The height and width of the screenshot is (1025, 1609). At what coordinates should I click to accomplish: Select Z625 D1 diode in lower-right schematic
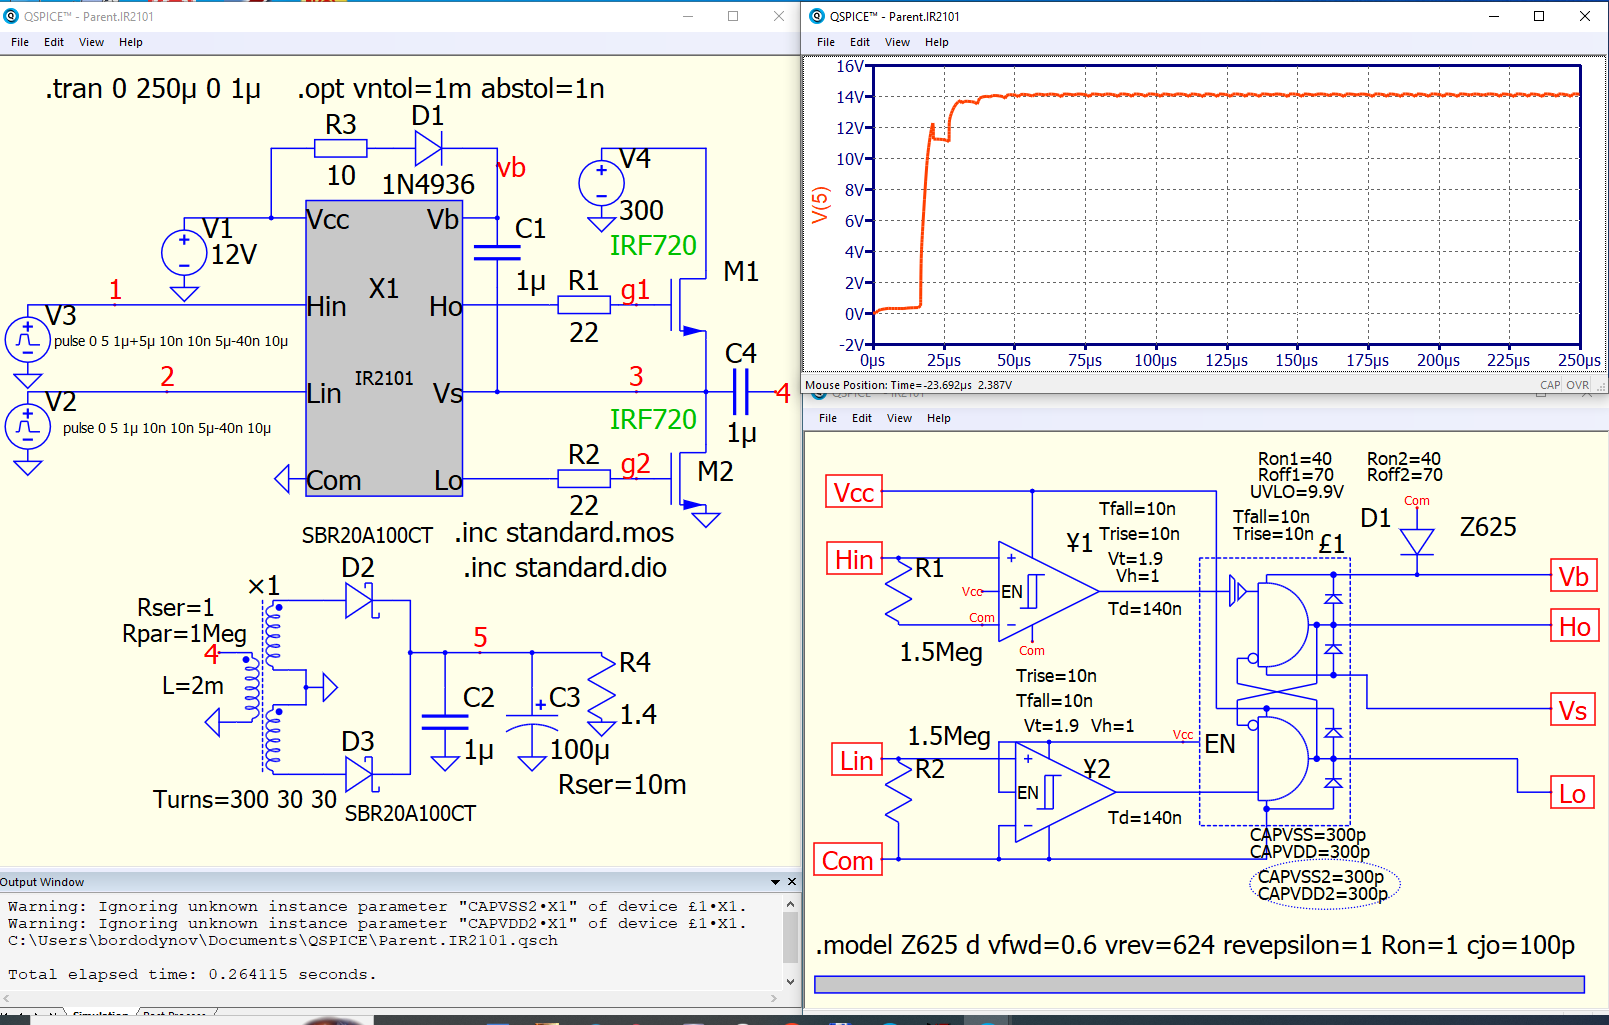point(1417,541)
